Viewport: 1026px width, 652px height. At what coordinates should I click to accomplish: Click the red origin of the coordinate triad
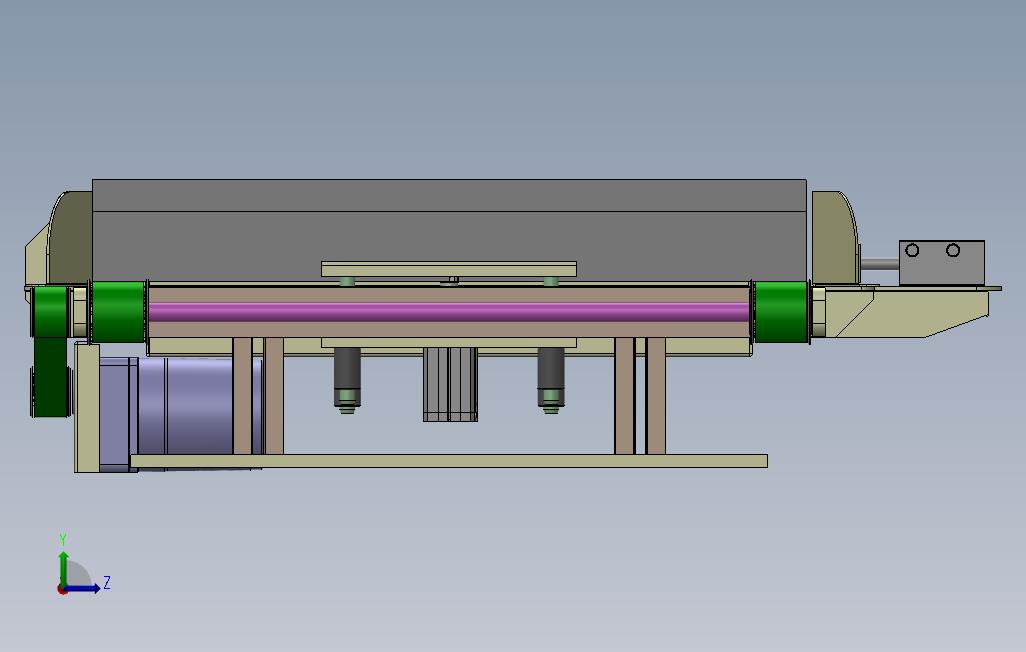(x=62, y=589)
